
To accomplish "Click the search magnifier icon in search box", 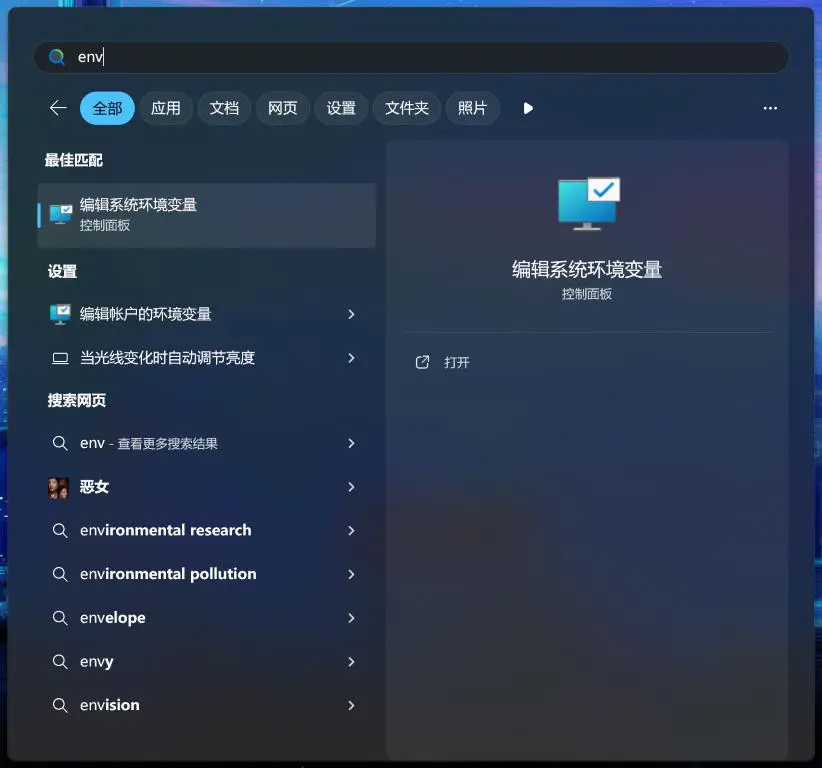I will pyautogui.click(x=57, y=57).
